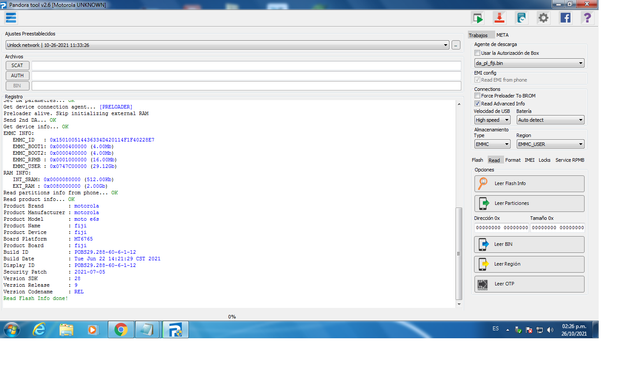Open settings gear icon
The image size is (640, 386).
pyautogui.click(x=543, y=18)
